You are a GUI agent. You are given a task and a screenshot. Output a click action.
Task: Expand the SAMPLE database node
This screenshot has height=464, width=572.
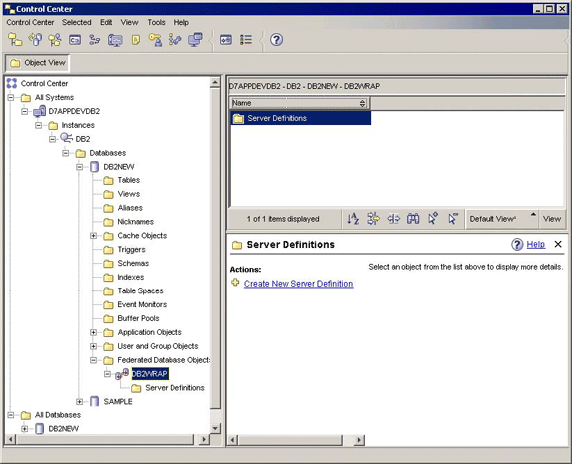[80, 402]
